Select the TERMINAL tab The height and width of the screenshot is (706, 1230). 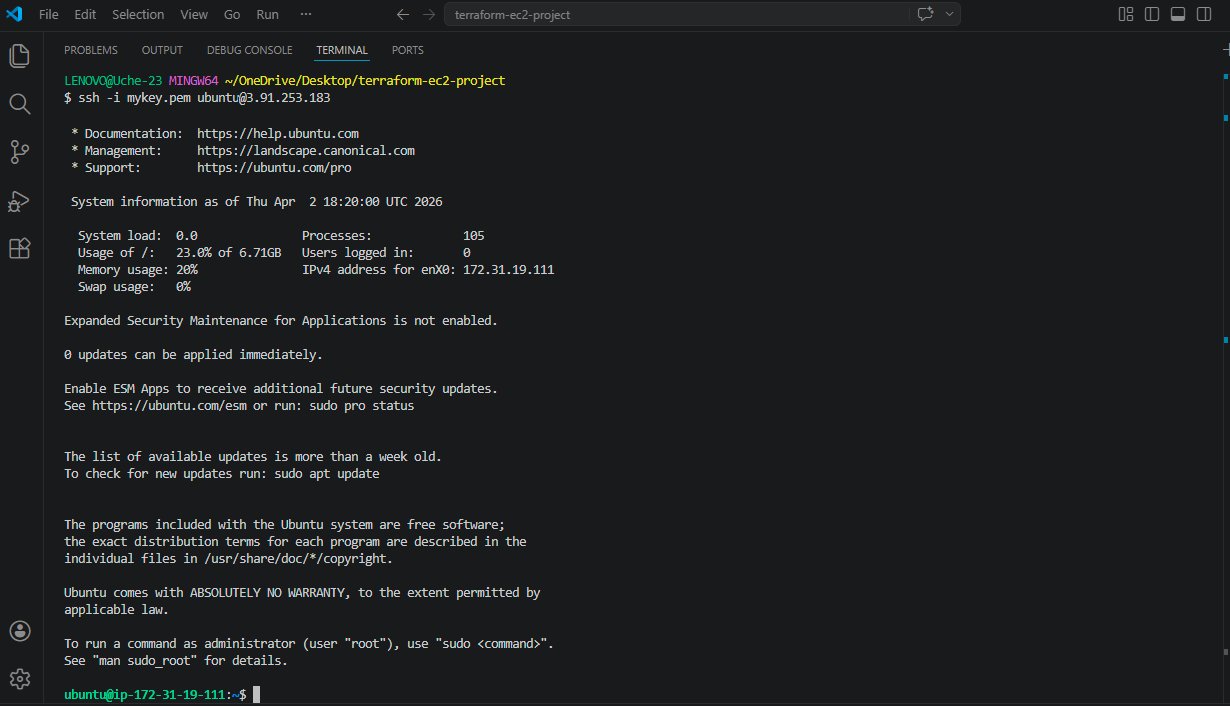tap(342, 50)
